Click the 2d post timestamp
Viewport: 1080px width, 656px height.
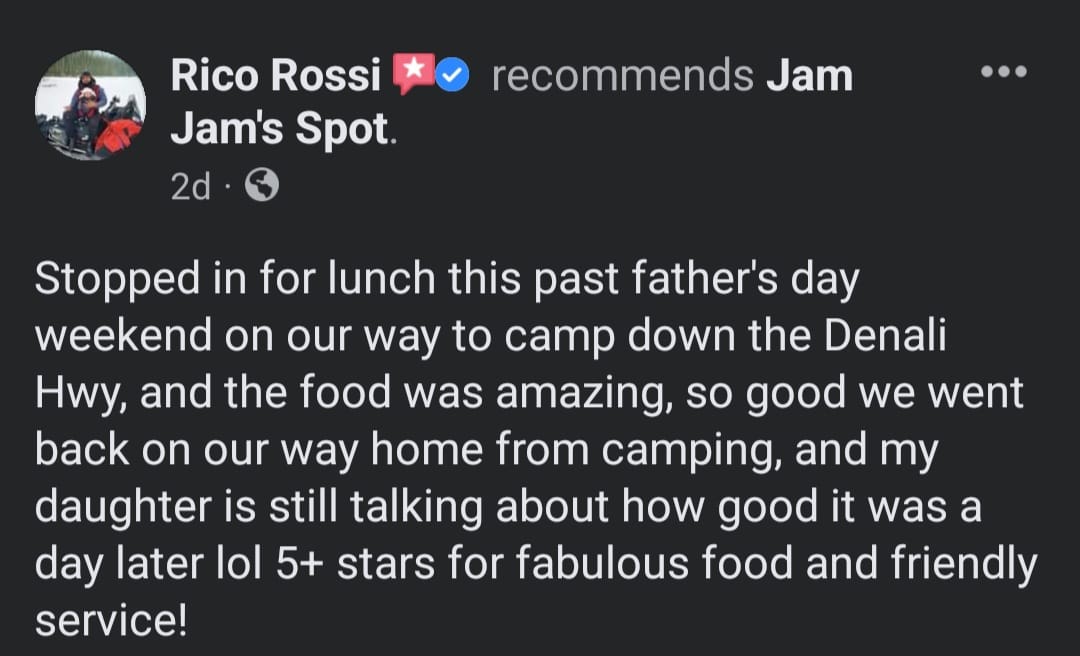[x=190, y=187]
